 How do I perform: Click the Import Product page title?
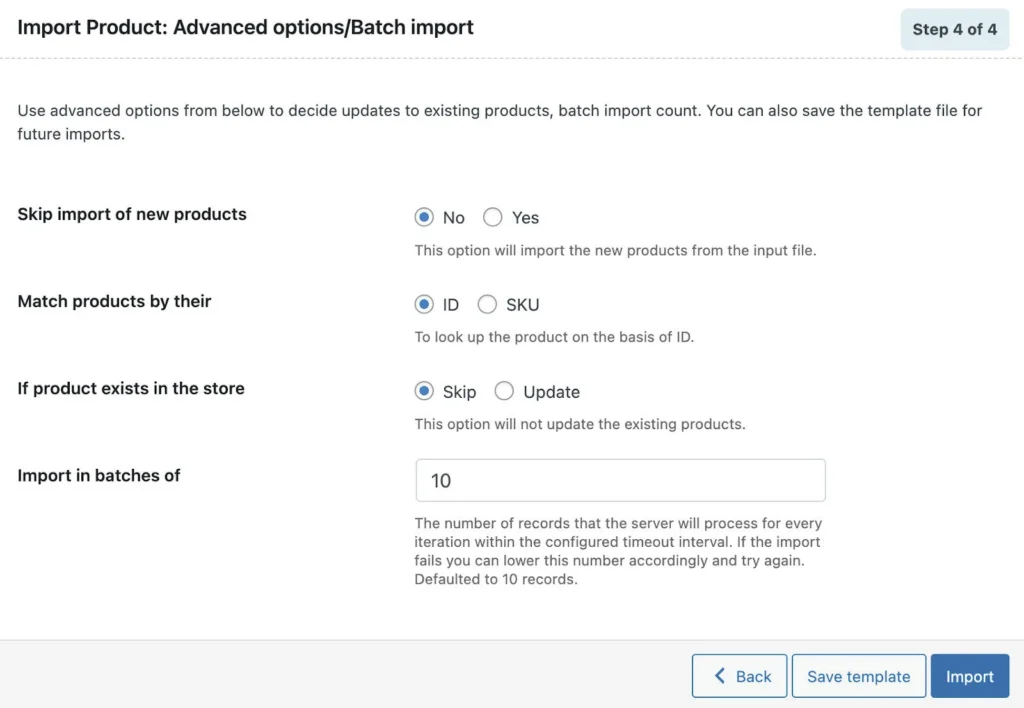[x=245, y=27]
